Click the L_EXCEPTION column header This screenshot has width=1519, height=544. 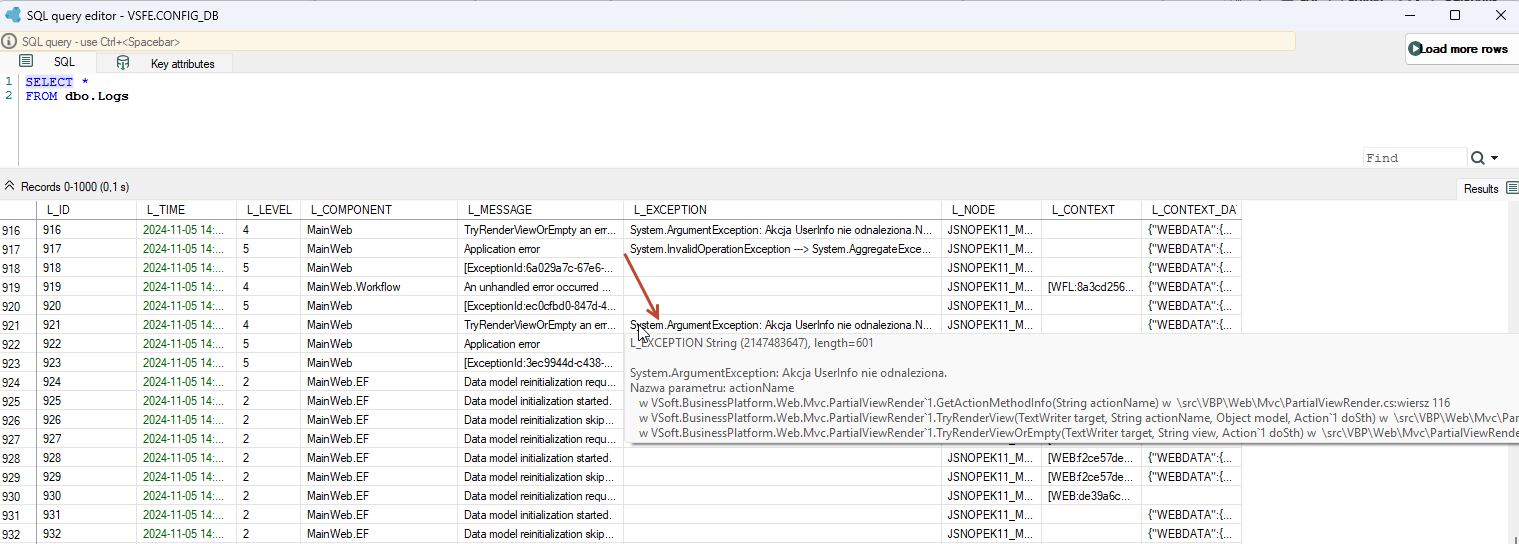click(x=783, y=210)
